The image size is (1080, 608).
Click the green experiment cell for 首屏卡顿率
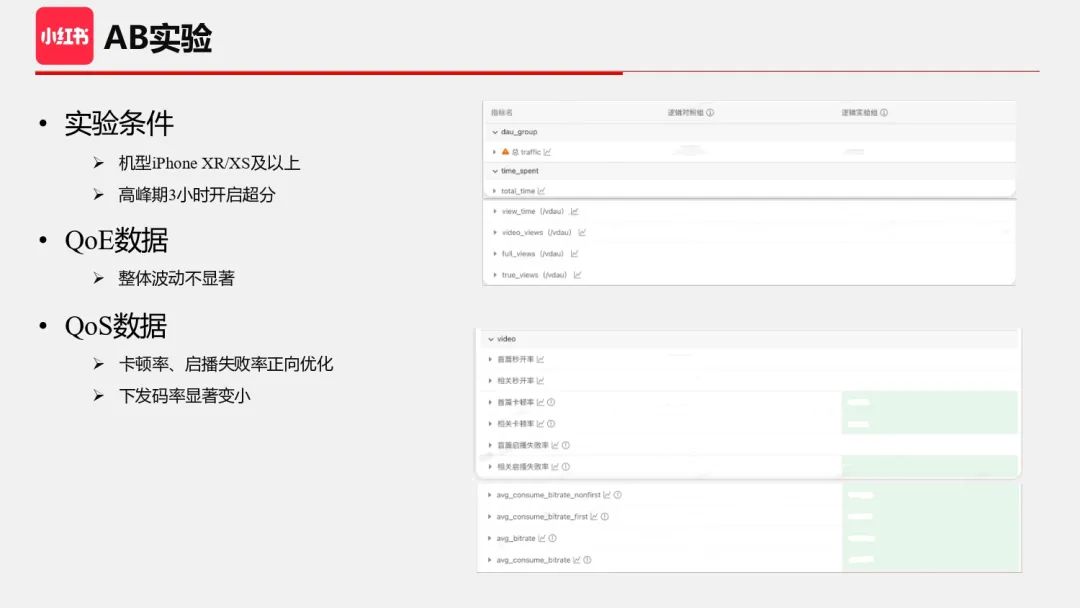tap(930, 402)
